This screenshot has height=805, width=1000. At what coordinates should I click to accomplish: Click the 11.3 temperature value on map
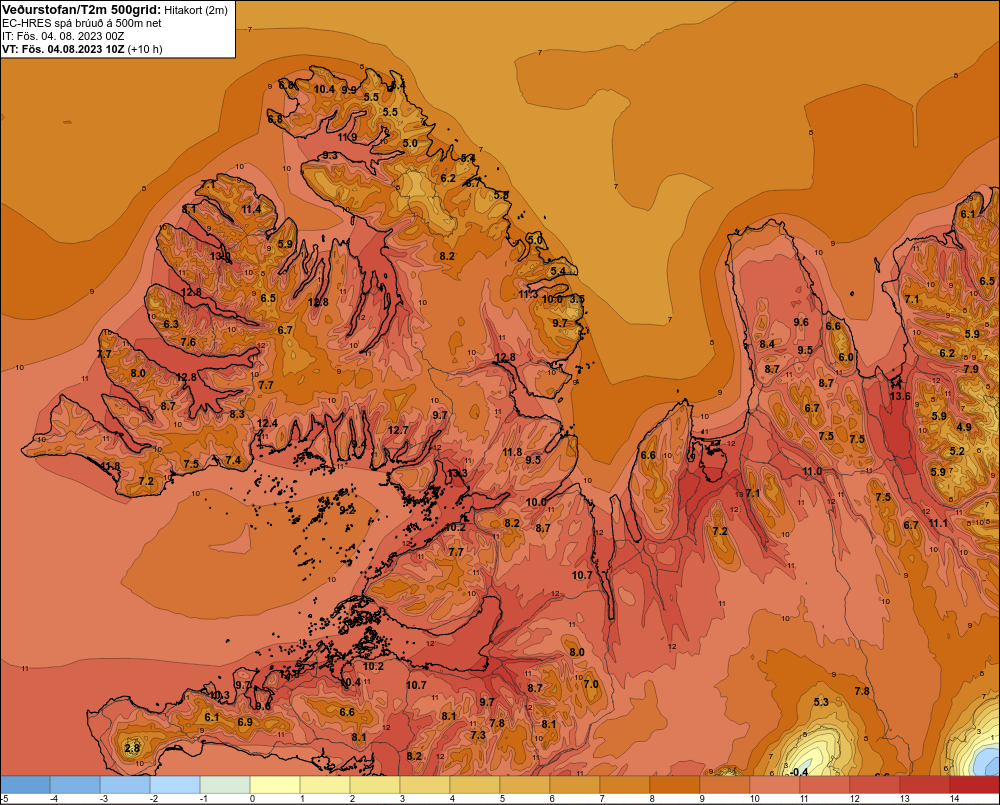(x=528, y=294)
